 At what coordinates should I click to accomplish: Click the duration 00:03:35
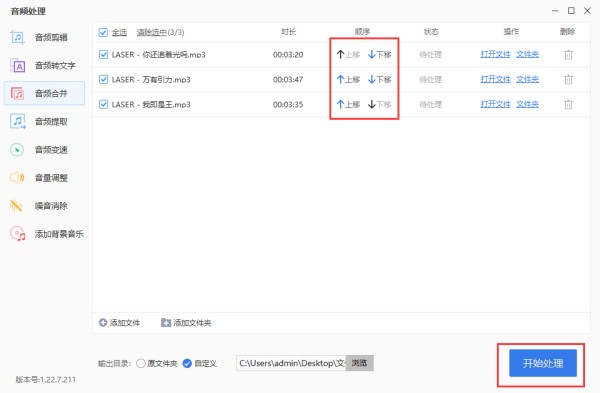pos(288,104)
